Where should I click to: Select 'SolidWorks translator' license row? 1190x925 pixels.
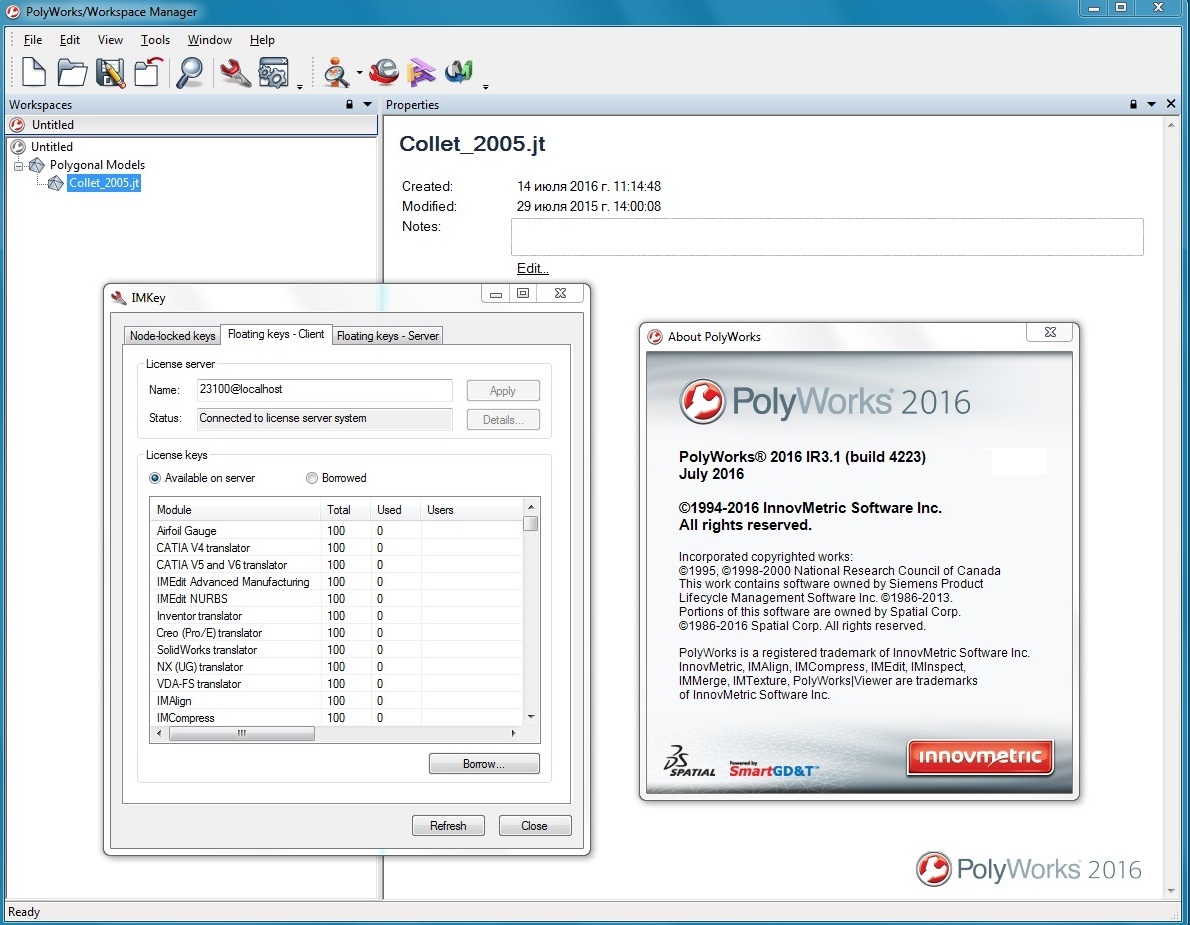click(x=336, y=650)
